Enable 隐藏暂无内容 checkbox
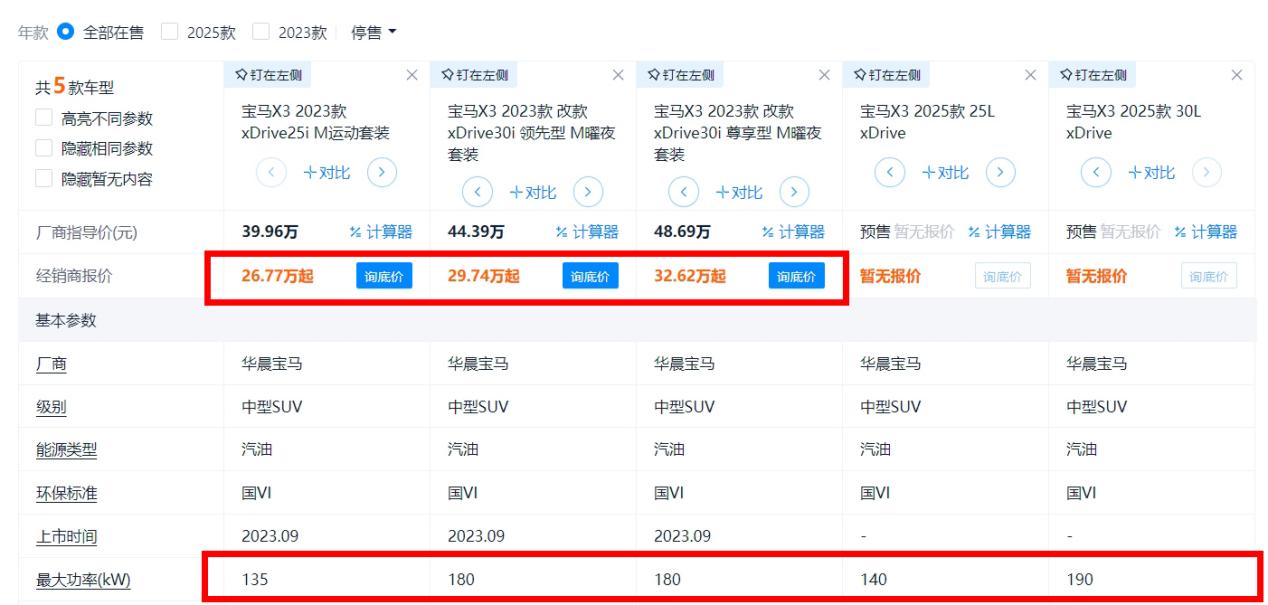Image resolution: width=1268 pixels, height=605 pixels. (44, 179)
